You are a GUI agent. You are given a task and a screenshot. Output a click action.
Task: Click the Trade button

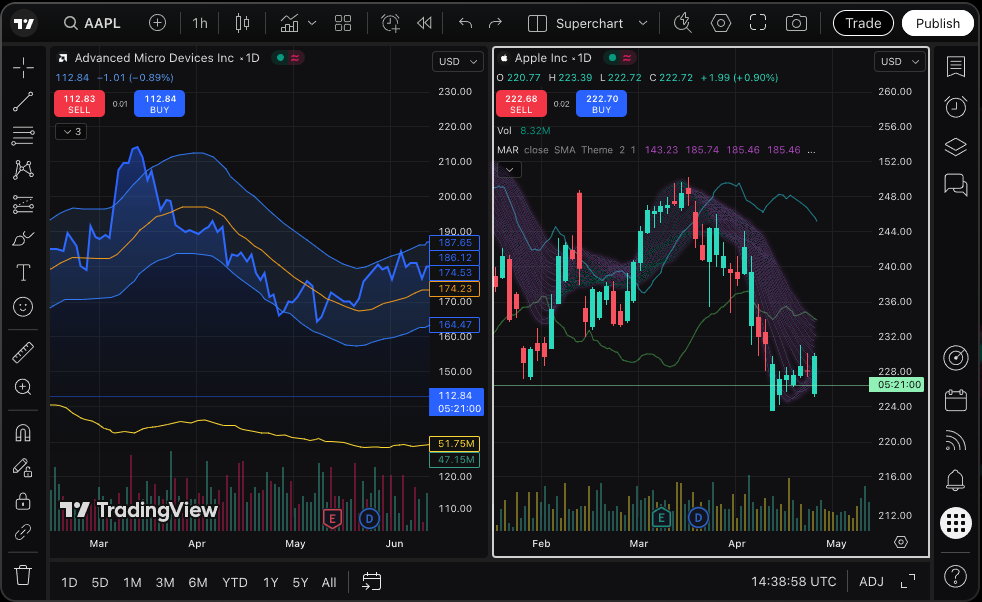863,23
